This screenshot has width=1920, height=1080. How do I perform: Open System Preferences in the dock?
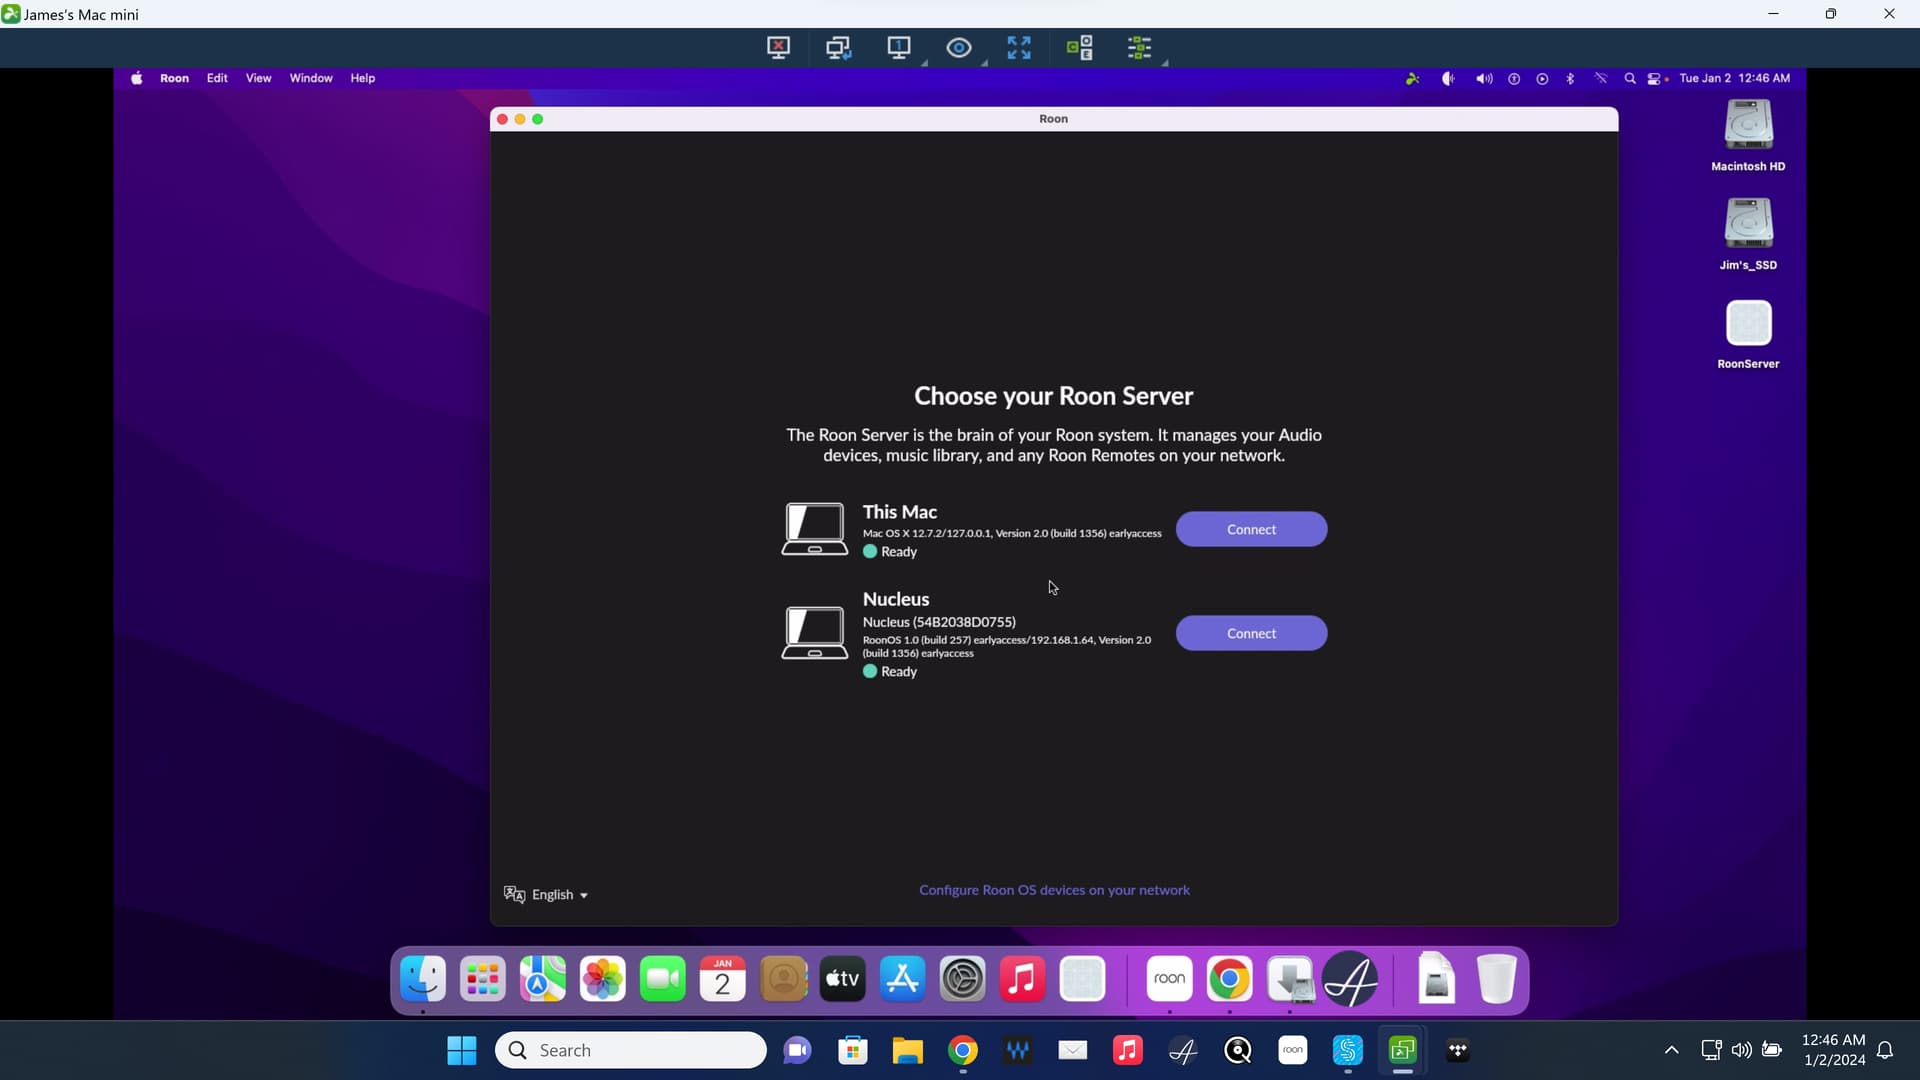tap(963, 979)
